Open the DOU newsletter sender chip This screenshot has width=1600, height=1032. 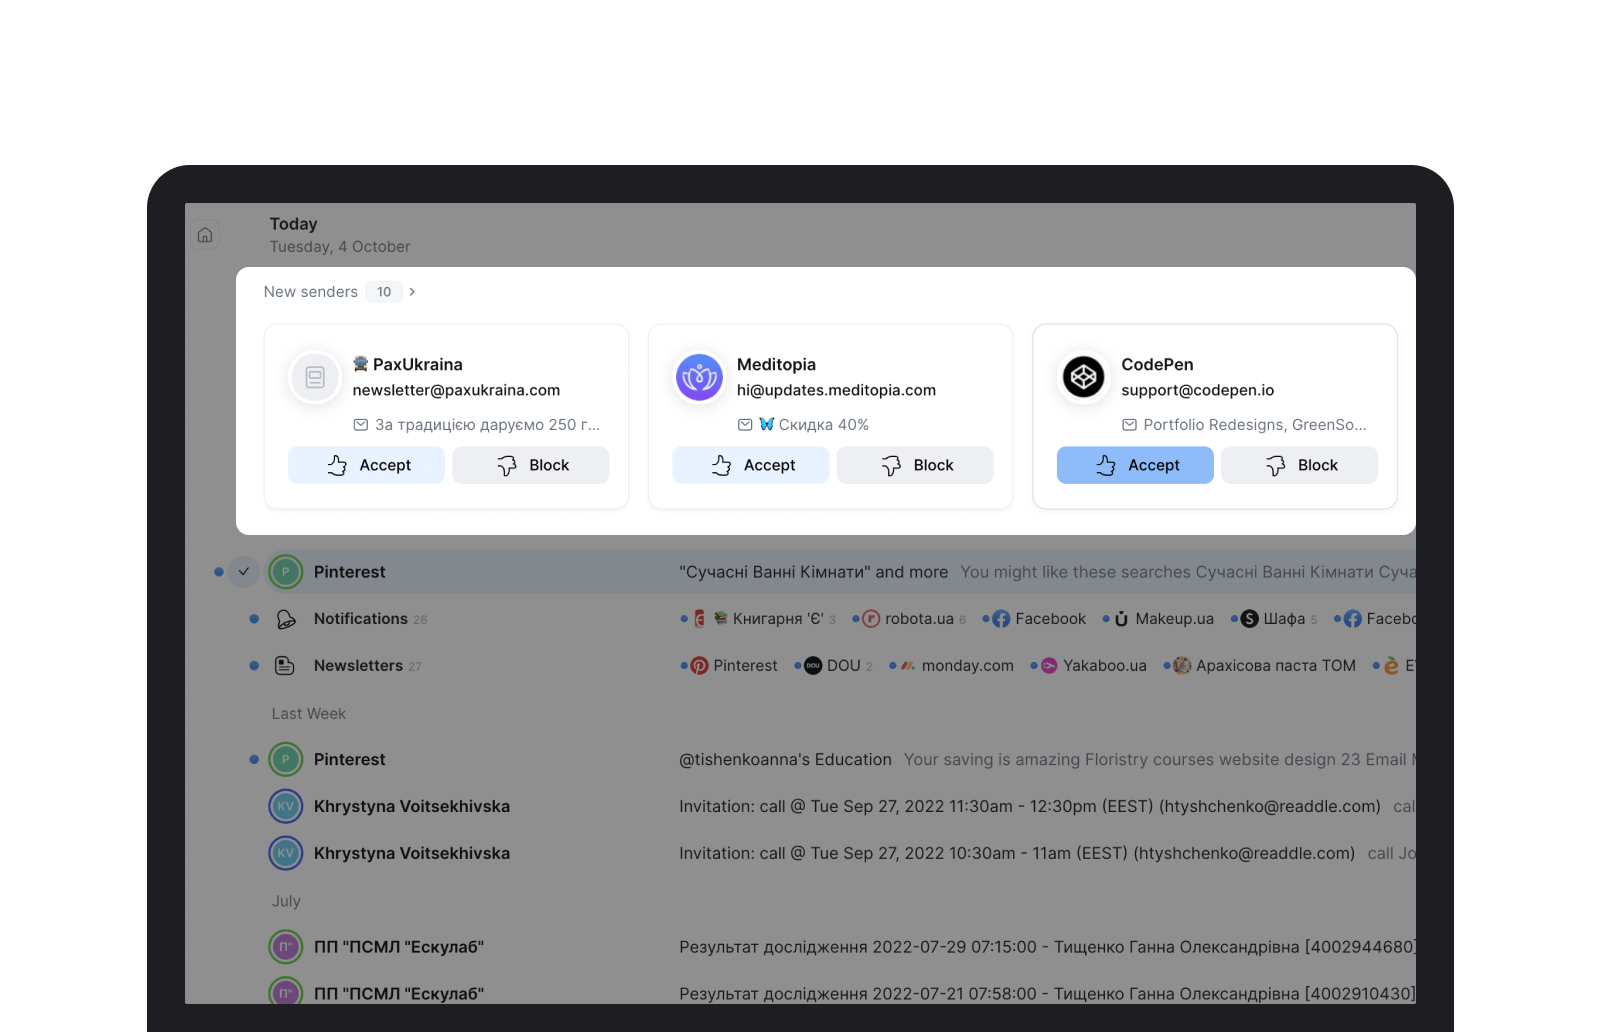838,666
